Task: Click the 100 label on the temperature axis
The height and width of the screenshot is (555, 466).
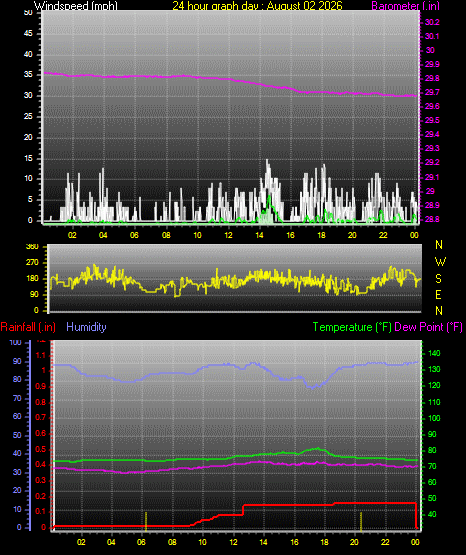Action: point(434,418)
